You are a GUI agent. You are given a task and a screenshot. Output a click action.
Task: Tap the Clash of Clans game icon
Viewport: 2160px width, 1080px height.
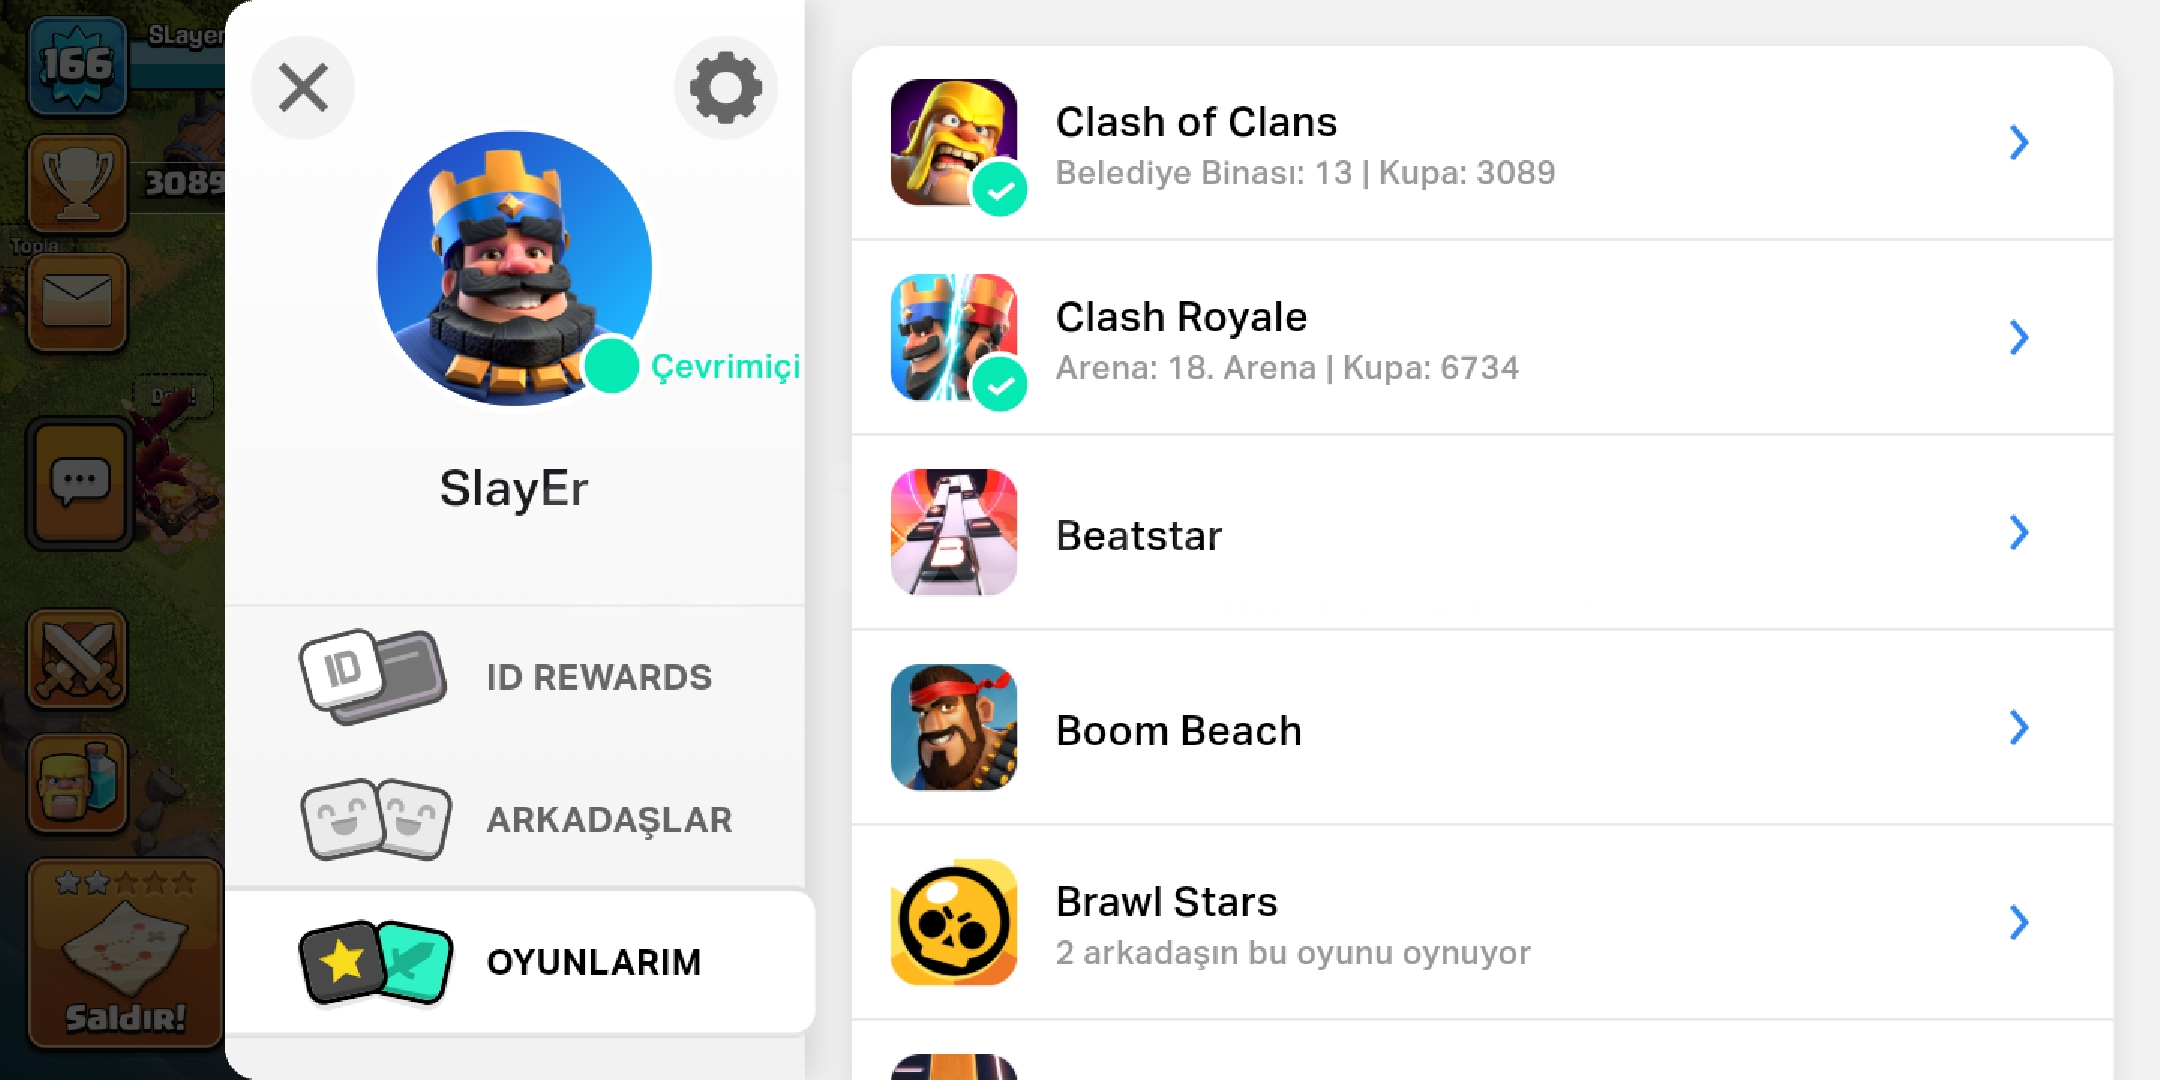pos(954,142)
